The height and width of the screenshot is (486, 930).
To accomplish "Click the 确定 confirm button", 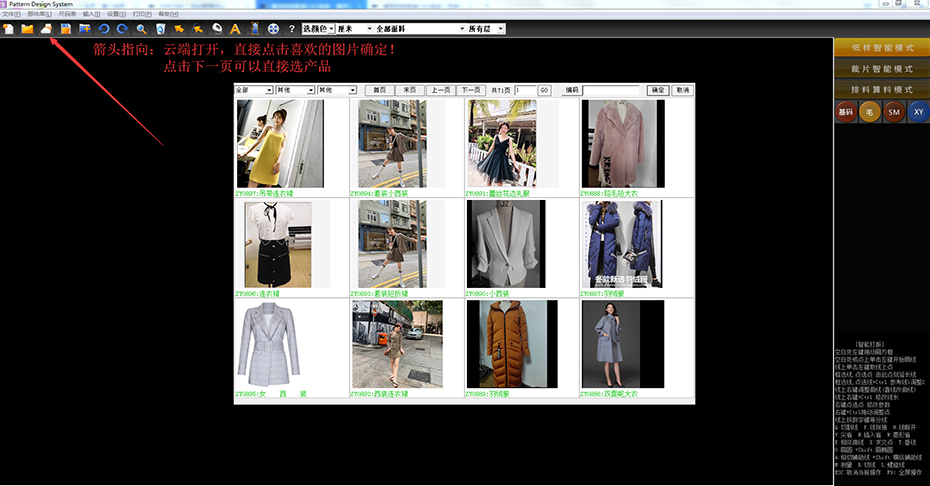I will tap(657, 90).
